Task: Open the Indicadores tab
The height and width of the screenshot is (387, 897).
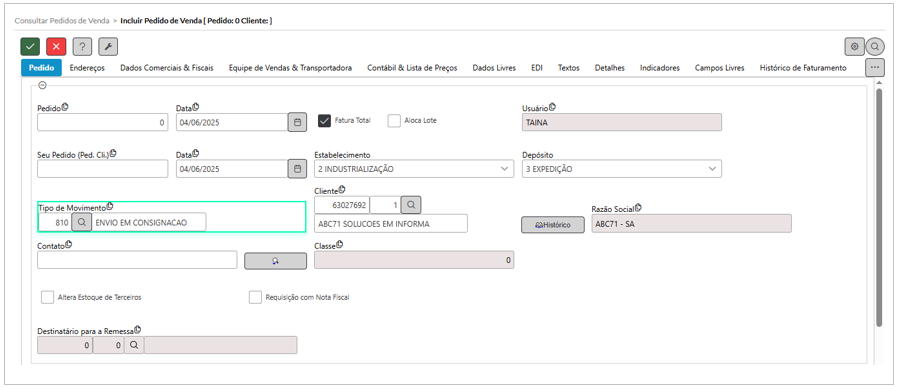Action: 660,68
